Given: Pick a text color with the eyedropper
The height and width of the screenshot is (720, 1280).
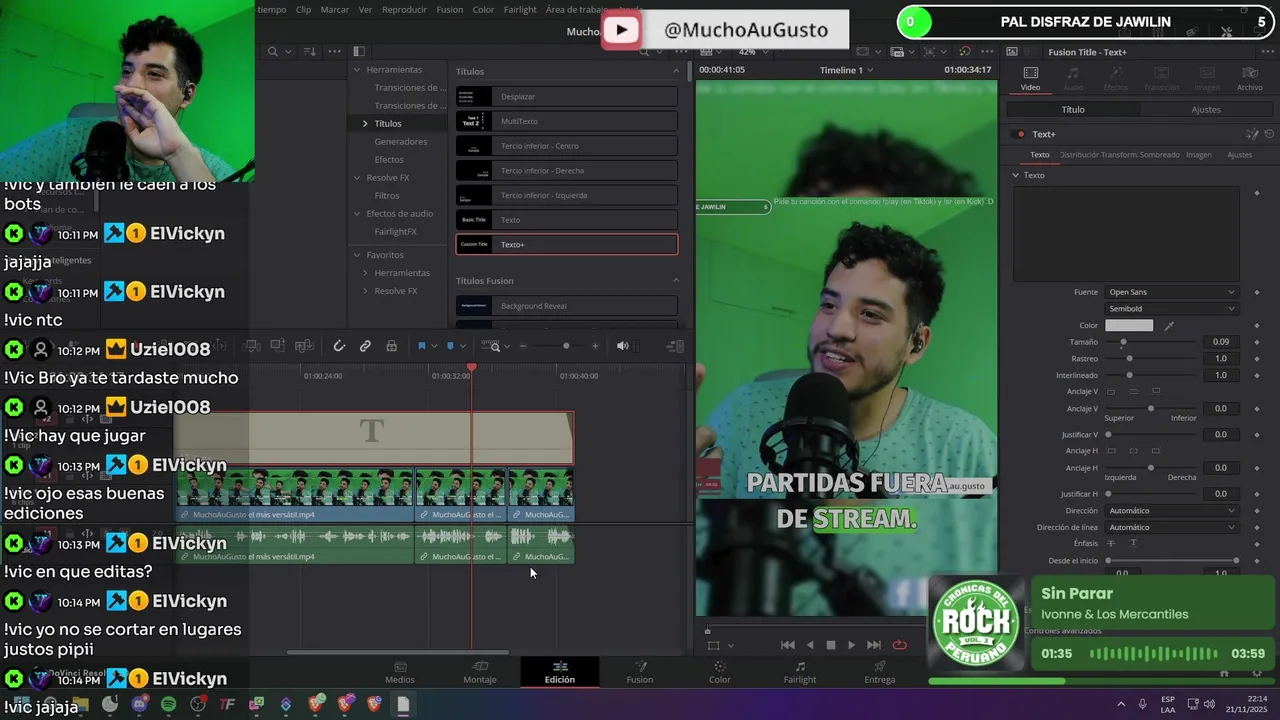Looking at the screenshot, I should point(1169,326).
